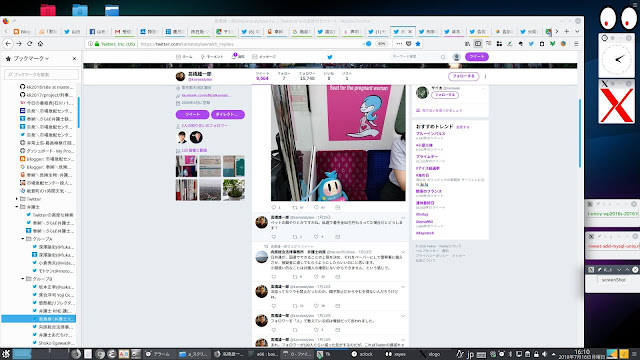
Task: Click the purple Tweet-to button on profile
Action: 192,115
